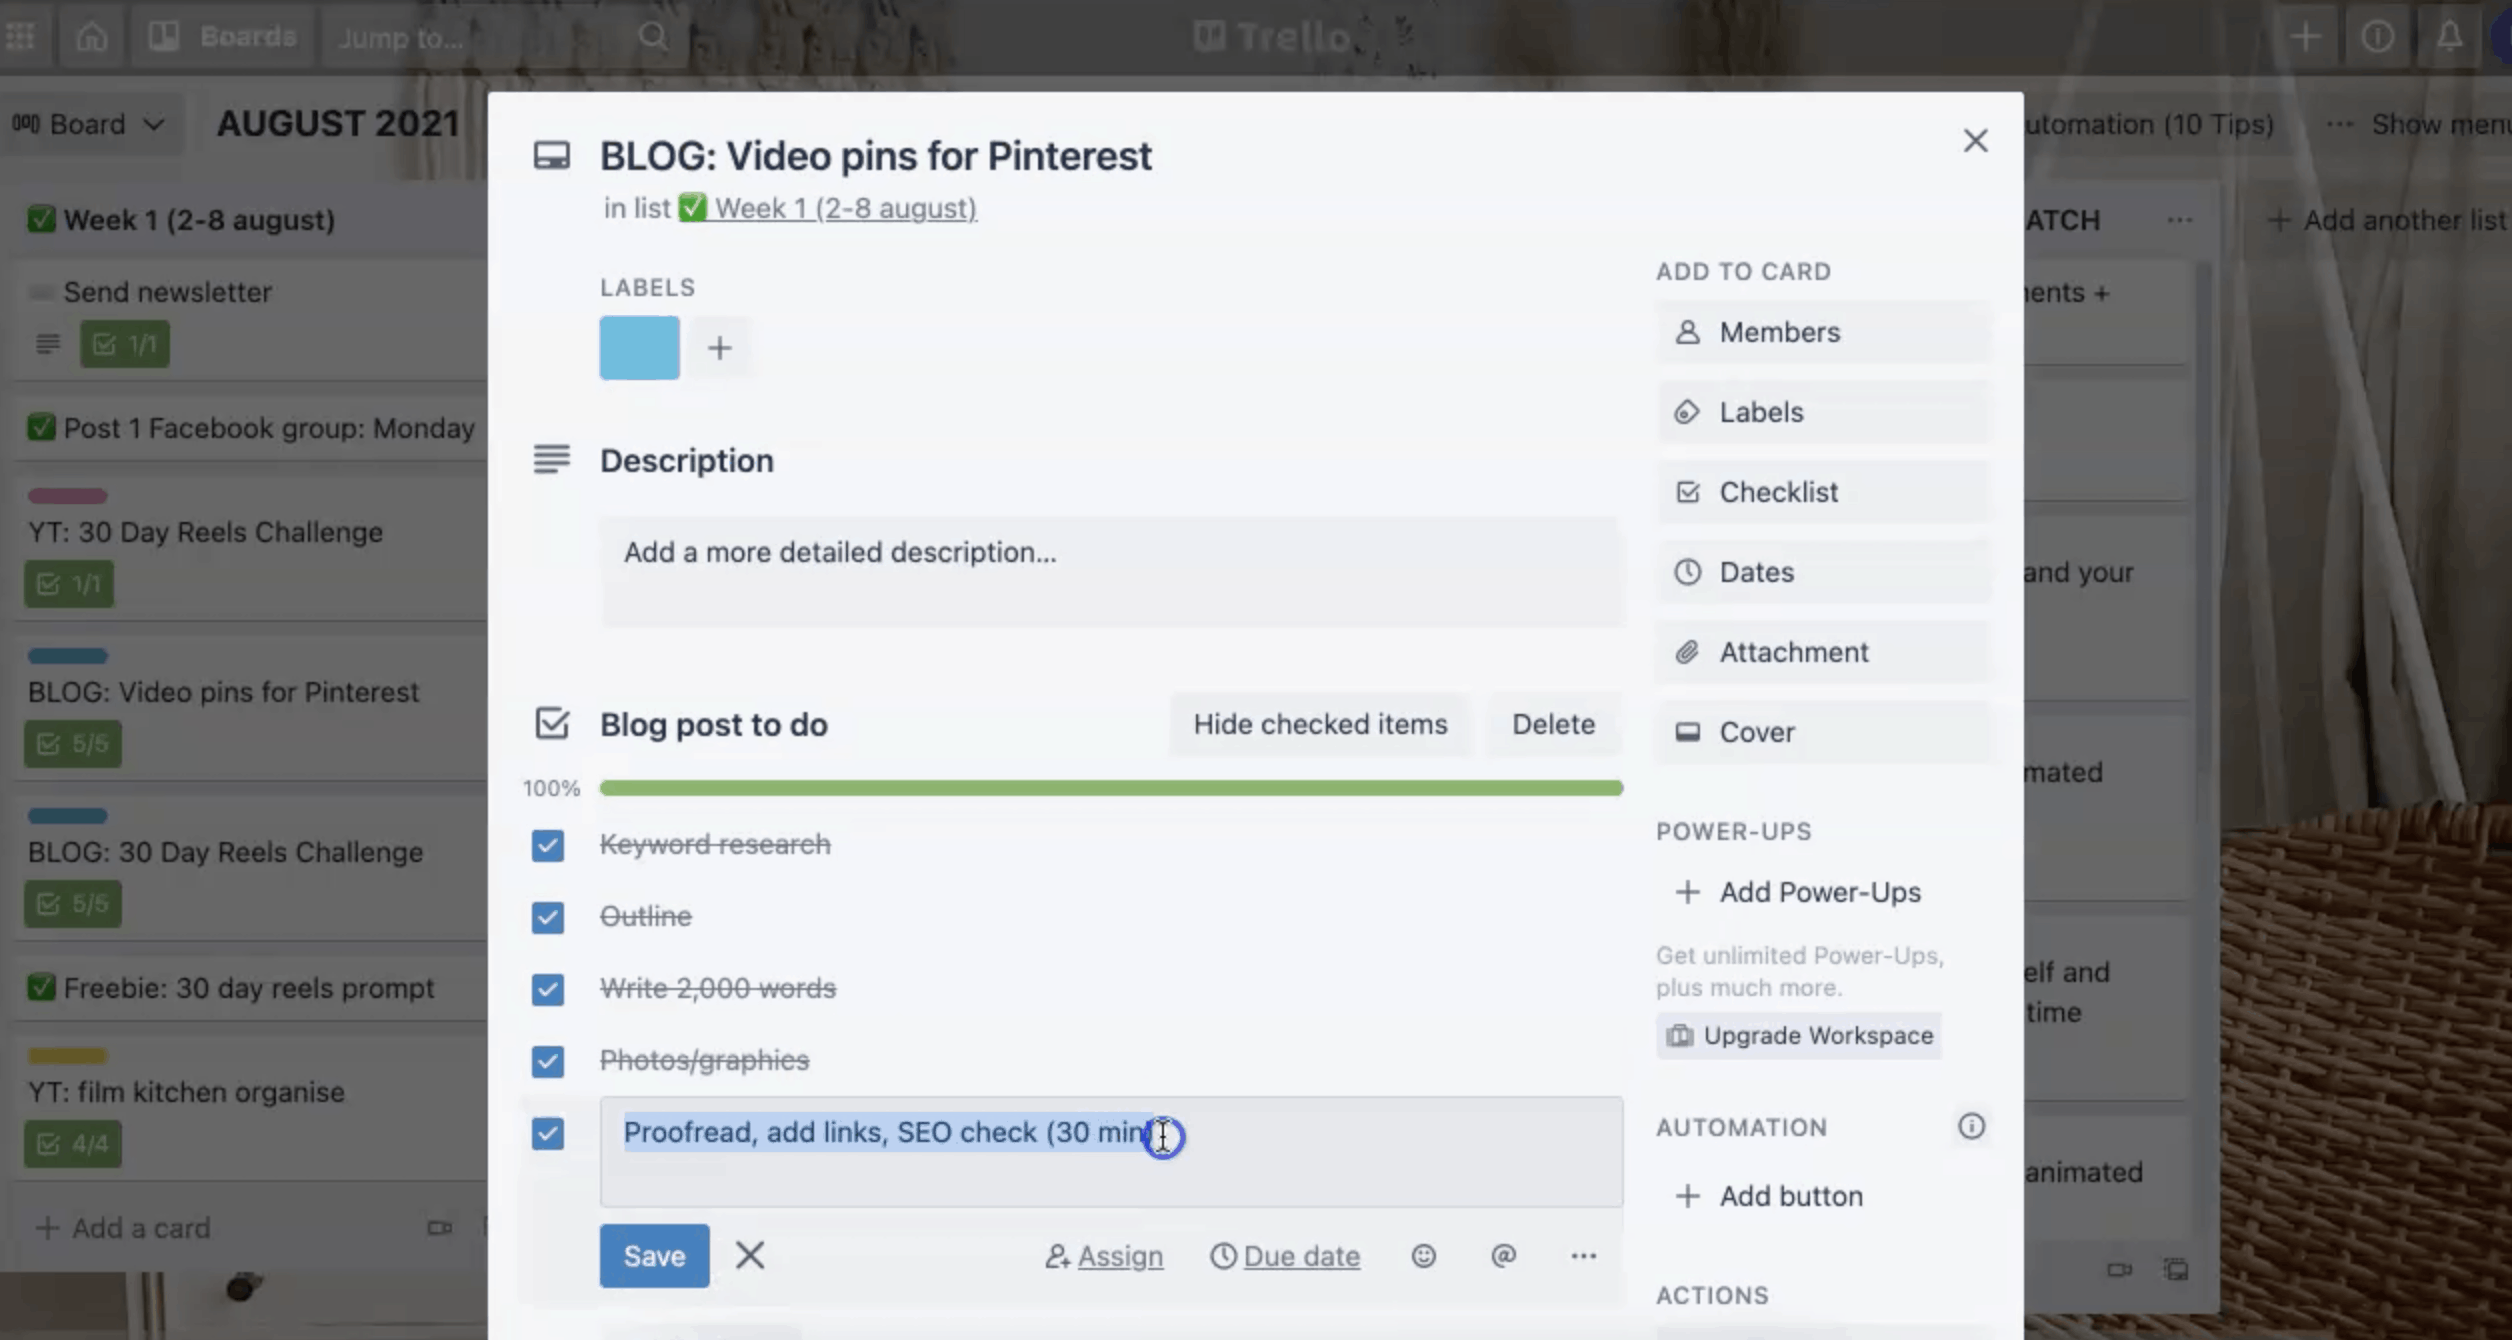This screenshot has height=1340, width=2512.
Task: Uncheck Write 2,000 words item
Action: pos(548,989)
